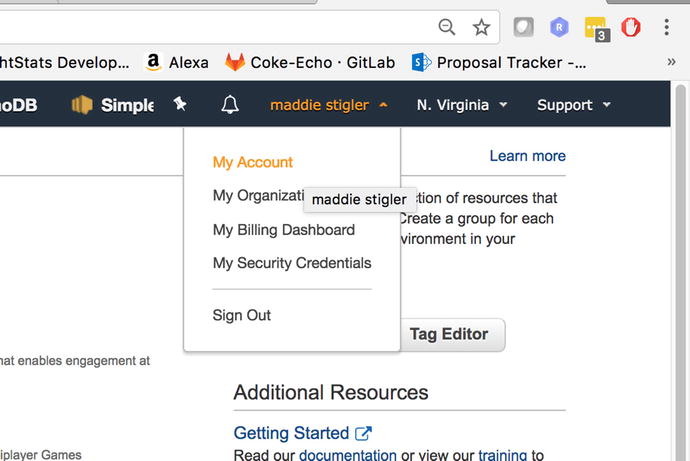Expand the N. Virginia region dropdown
Image resolution: width=690 pixels, height=461 pixels.
[462, 105]
